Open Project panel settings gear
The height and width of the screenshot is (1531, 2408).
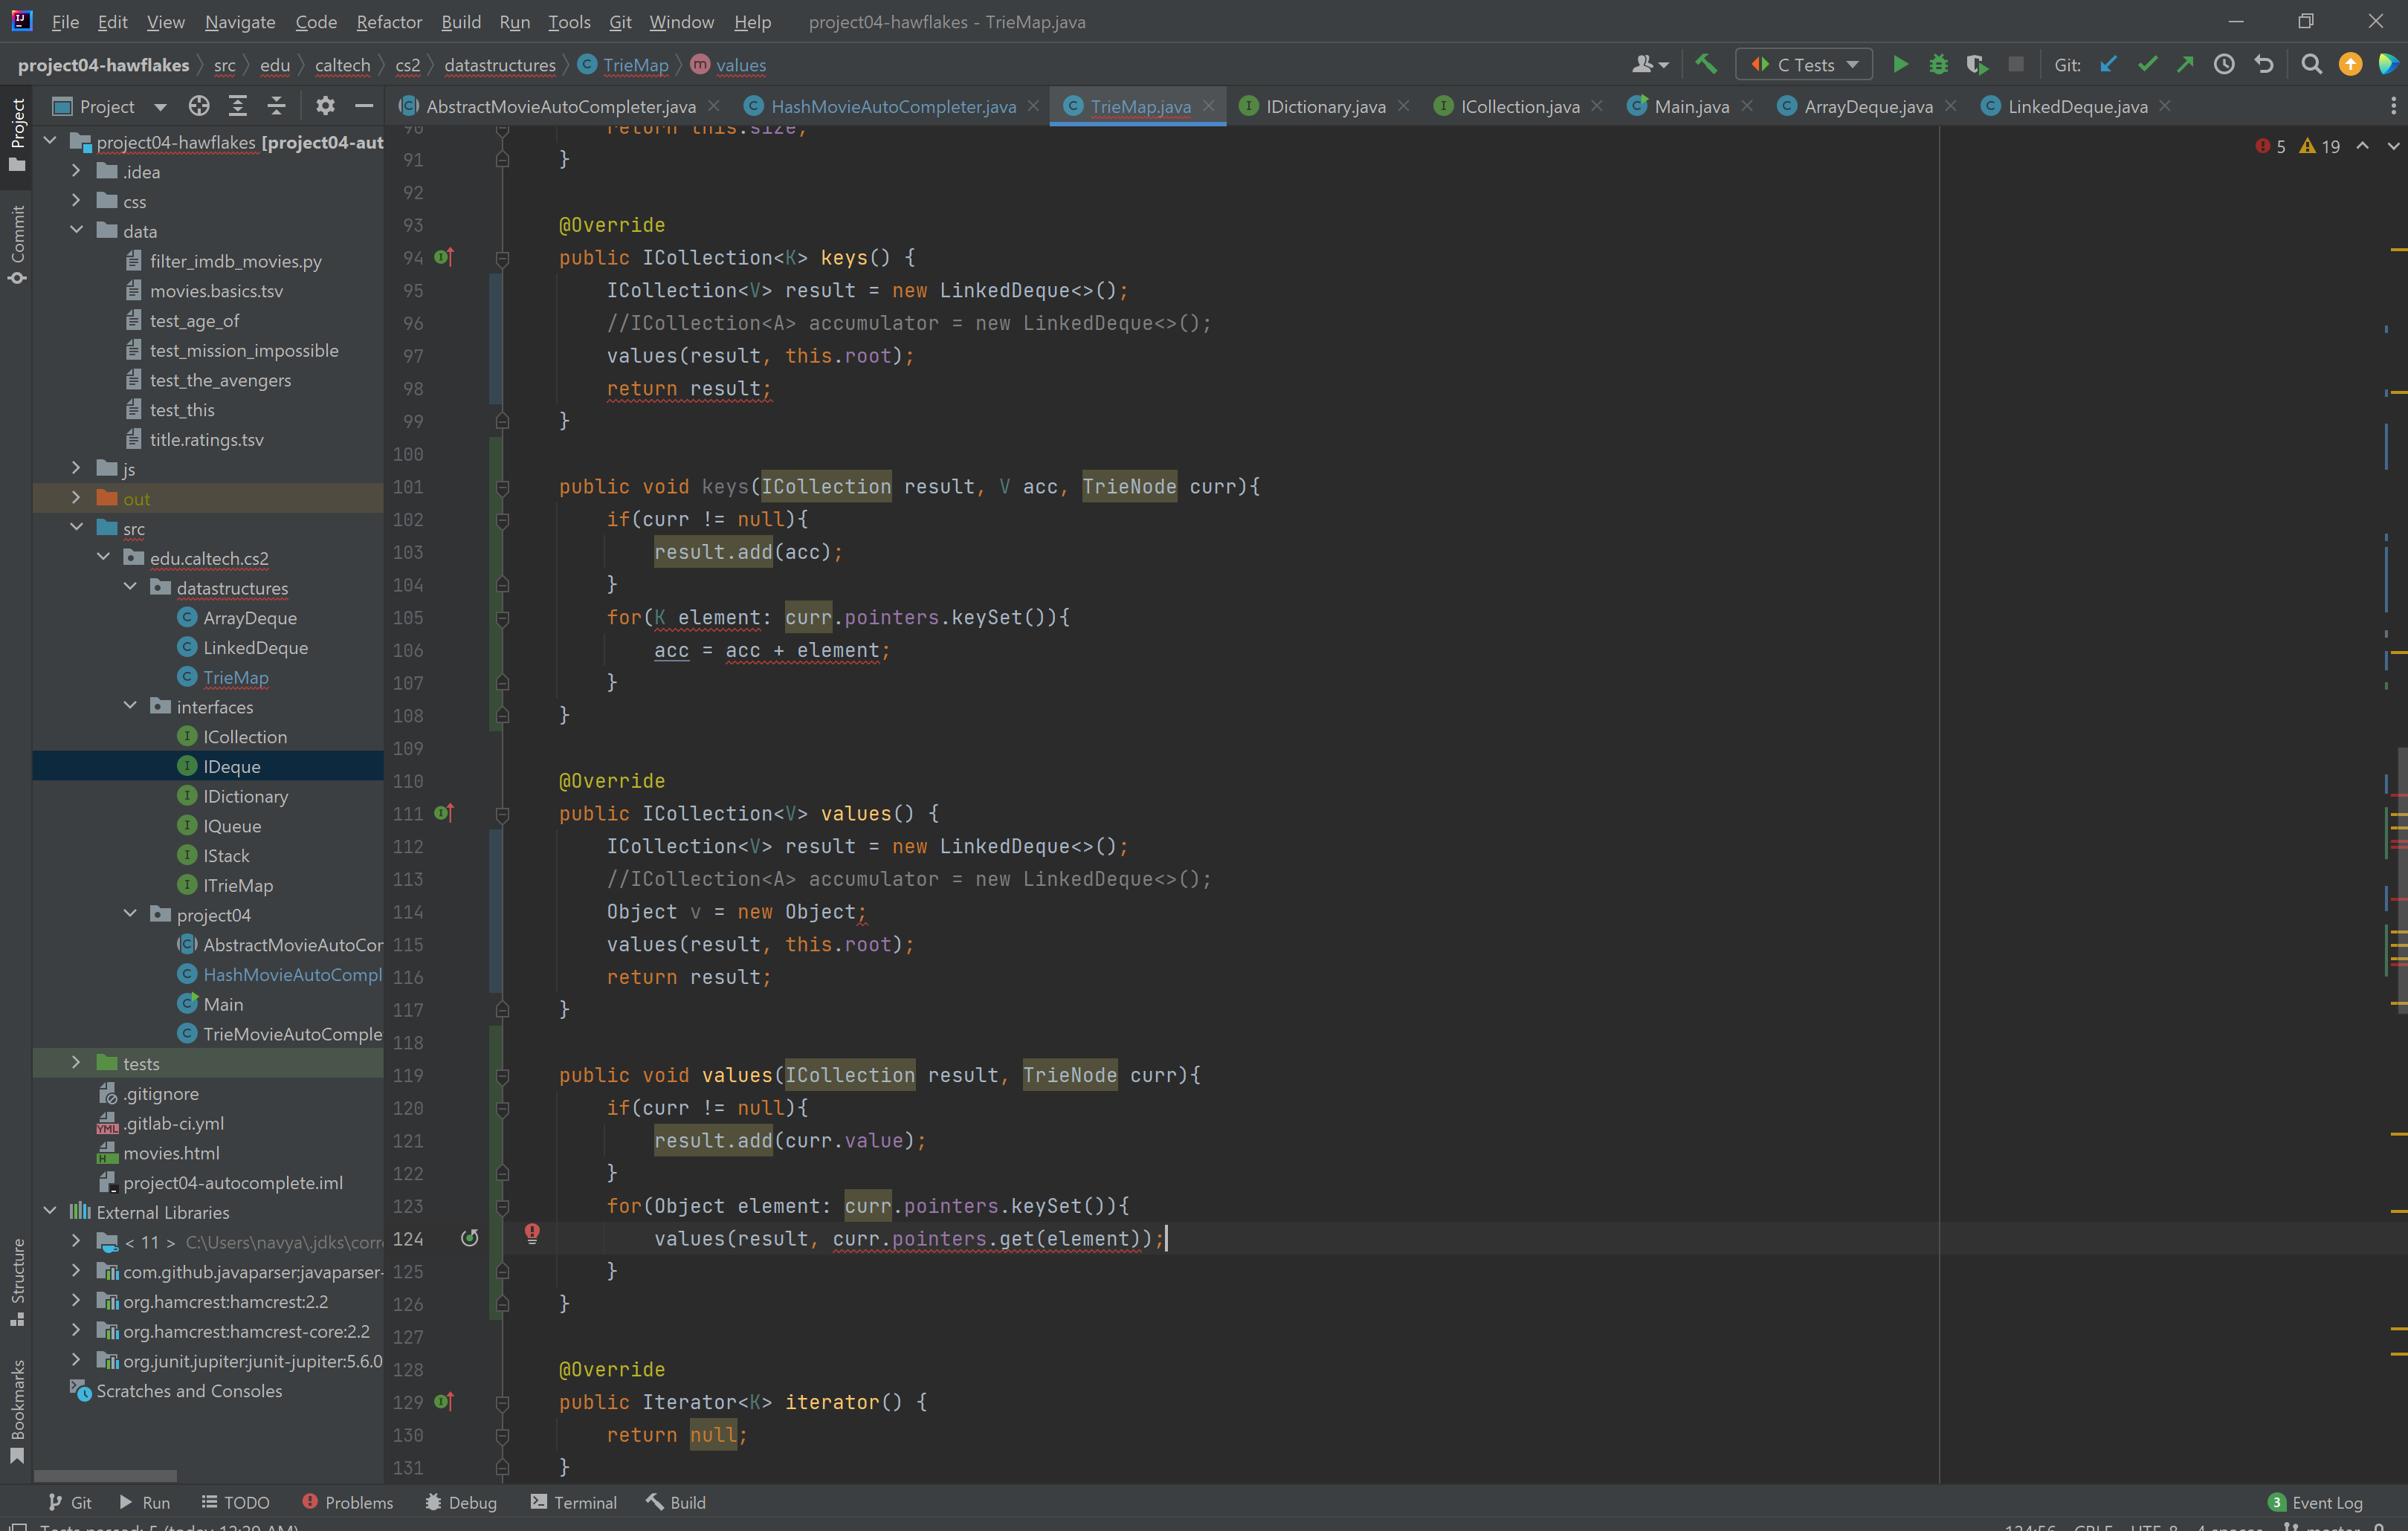click(325, 106)
